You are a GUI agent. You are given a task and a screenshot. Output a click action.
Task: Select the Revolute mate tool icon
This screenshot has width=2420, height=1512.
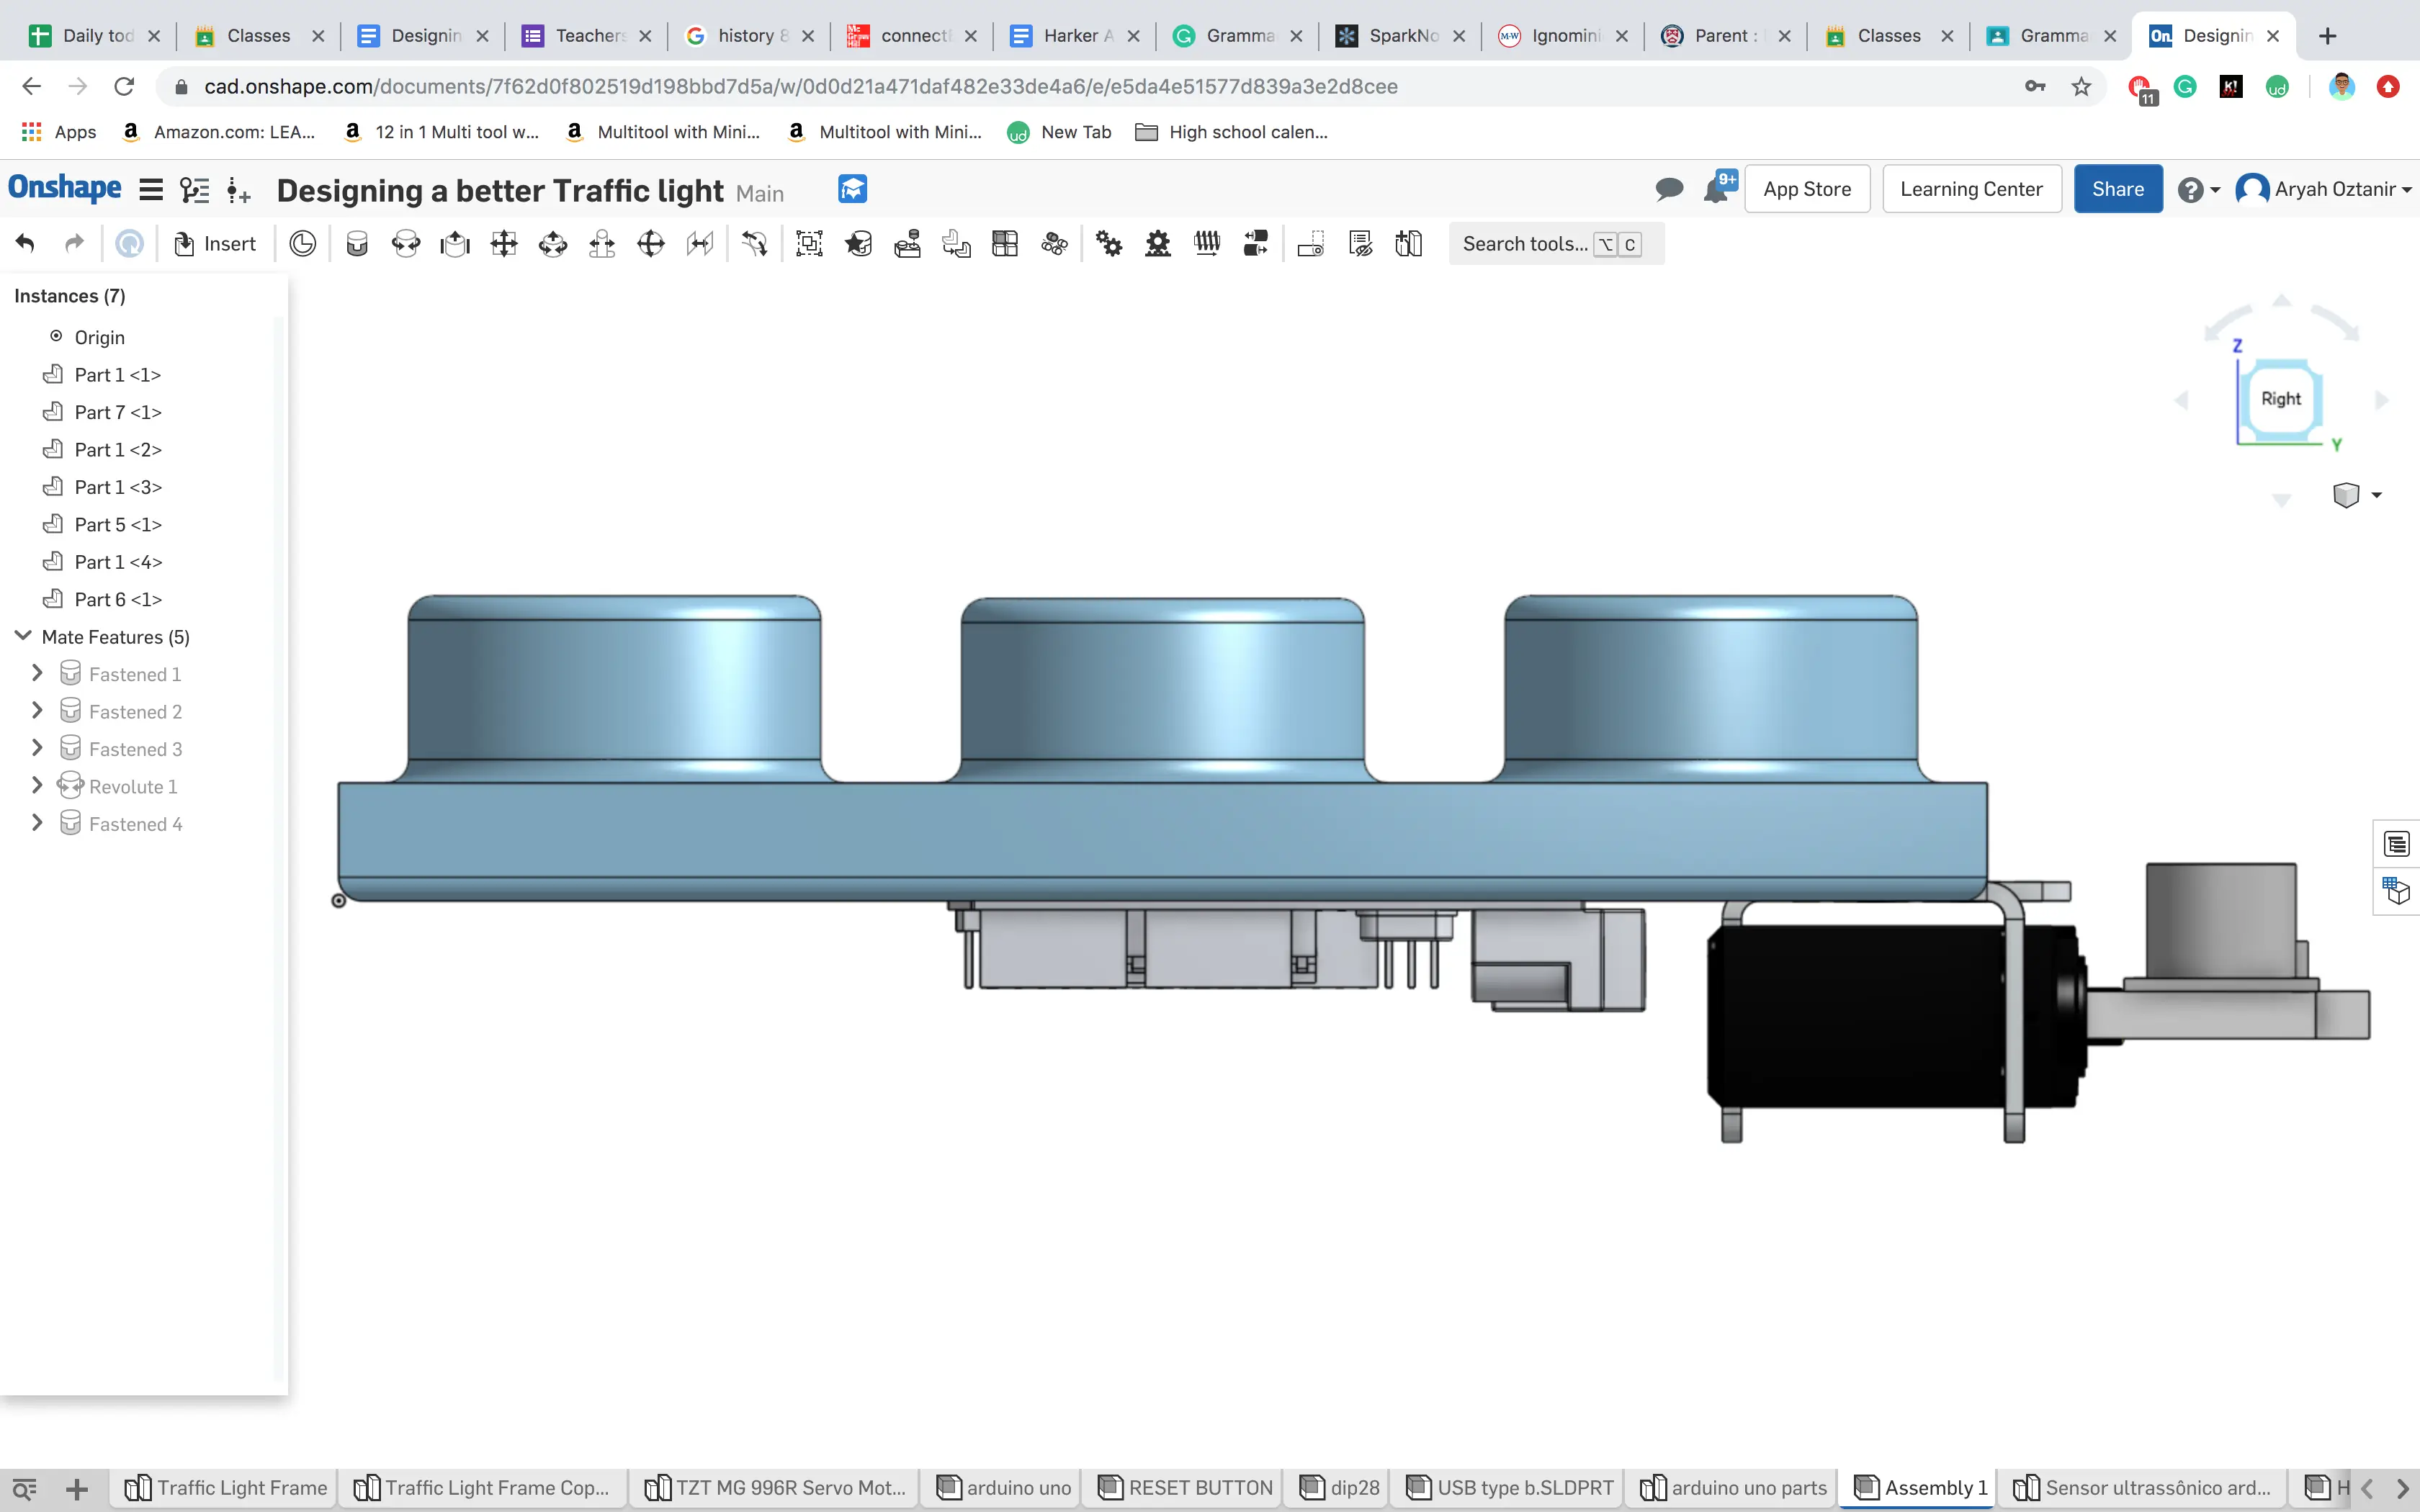[406, 244]
